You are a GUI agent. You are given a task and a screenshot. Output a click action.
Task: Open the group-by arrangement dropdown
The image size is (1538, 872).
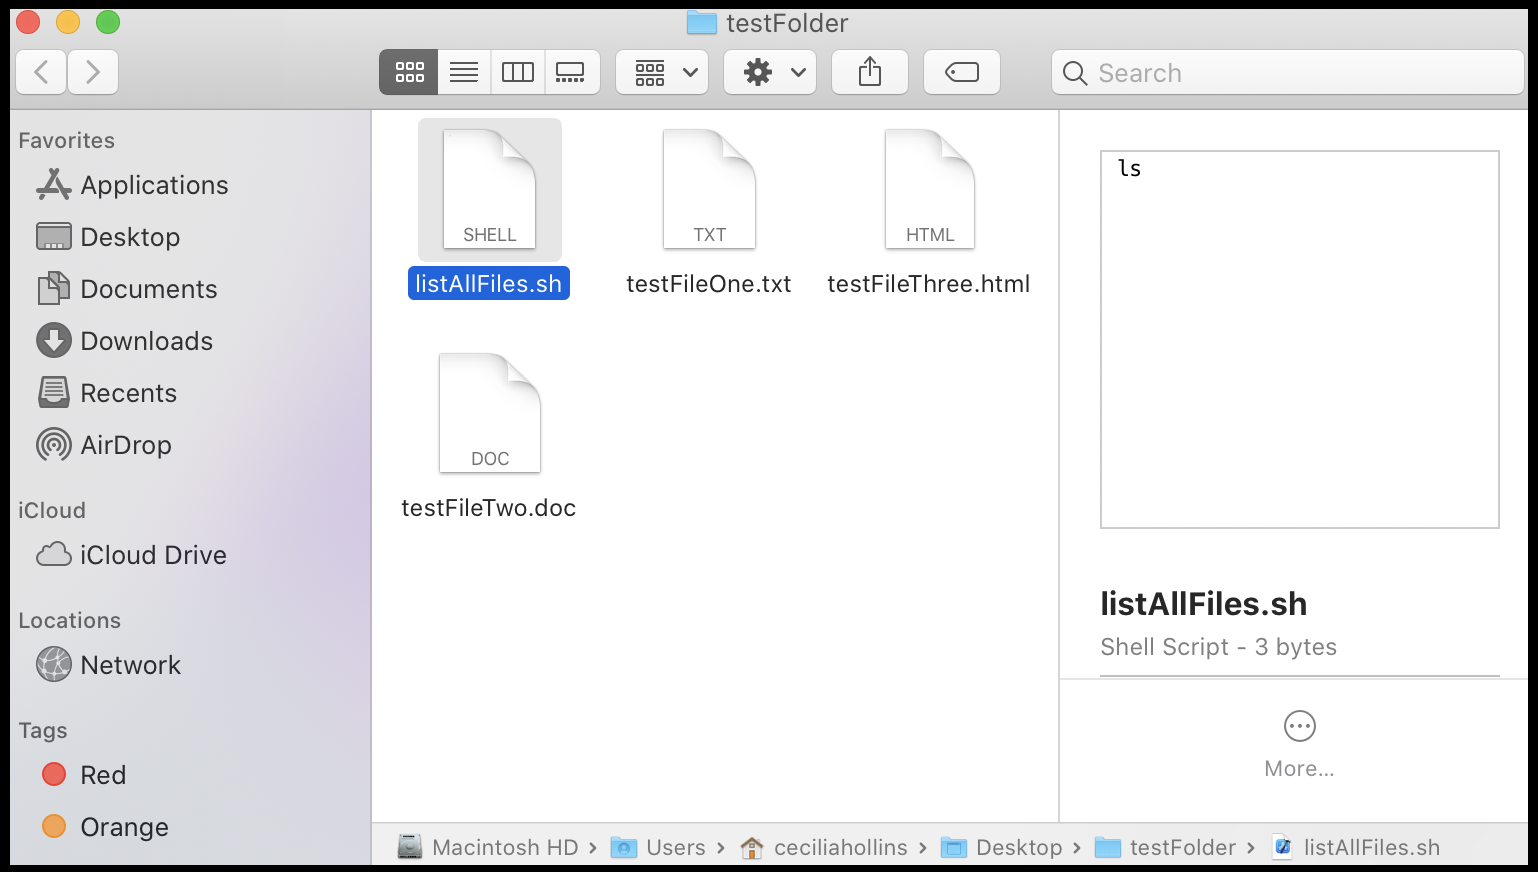point(662,72)
